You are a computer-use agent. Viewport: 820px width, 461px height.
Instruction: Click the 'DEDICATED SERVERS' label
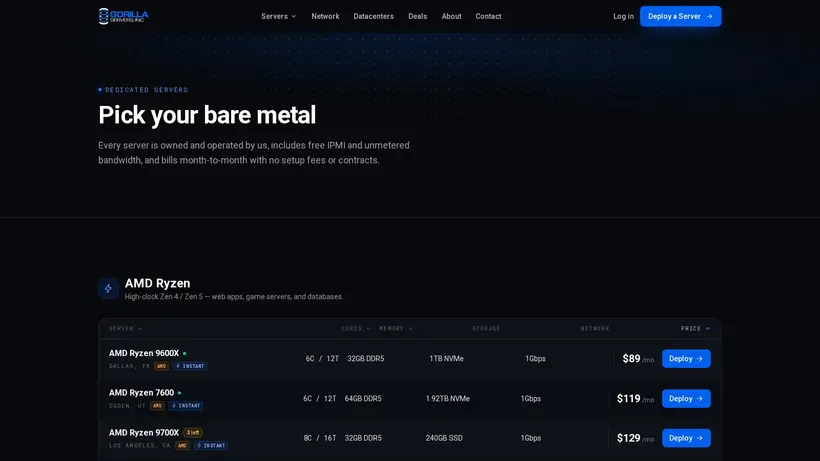coord(146,90)
